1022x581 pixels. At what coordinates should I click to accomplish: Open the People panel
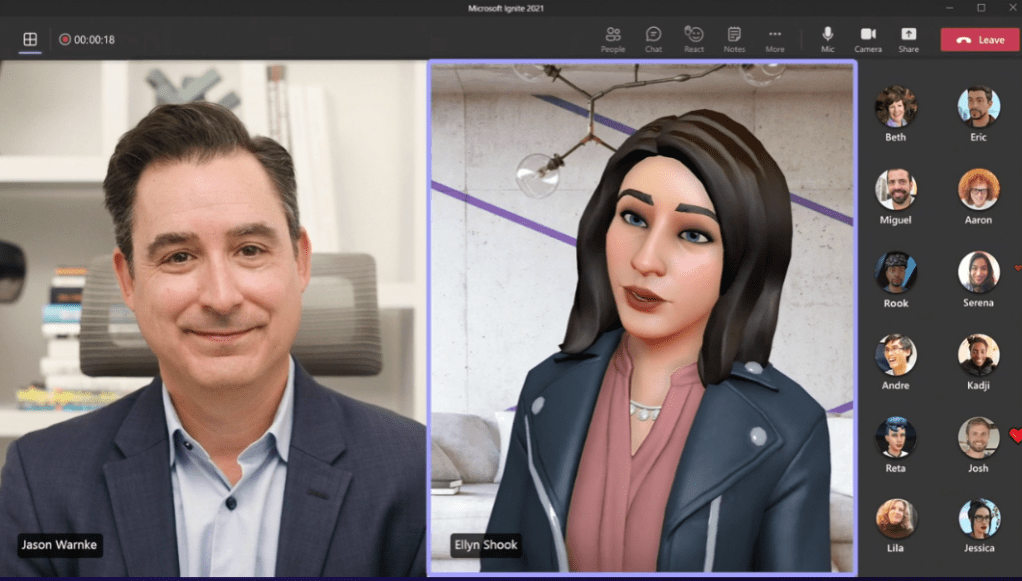click(x=612, y=39)
